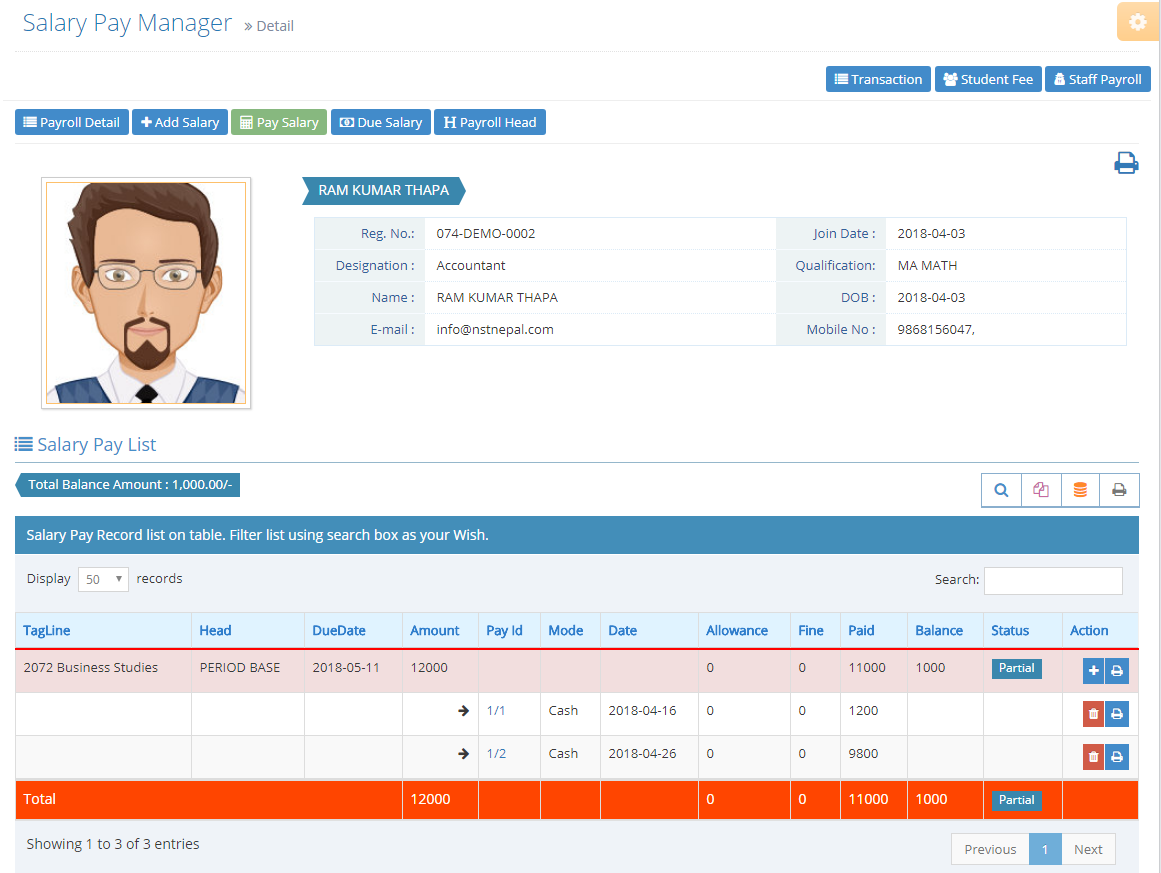Print payment 1/2 receipt icon

coord(1117,757)
